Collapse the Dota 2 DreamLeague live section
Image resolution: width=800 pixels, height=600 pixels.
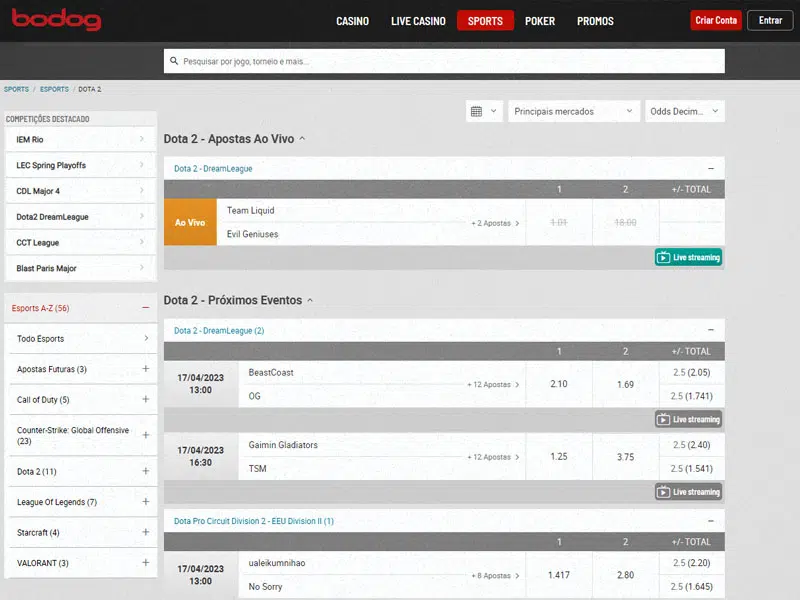coord(710,169)
